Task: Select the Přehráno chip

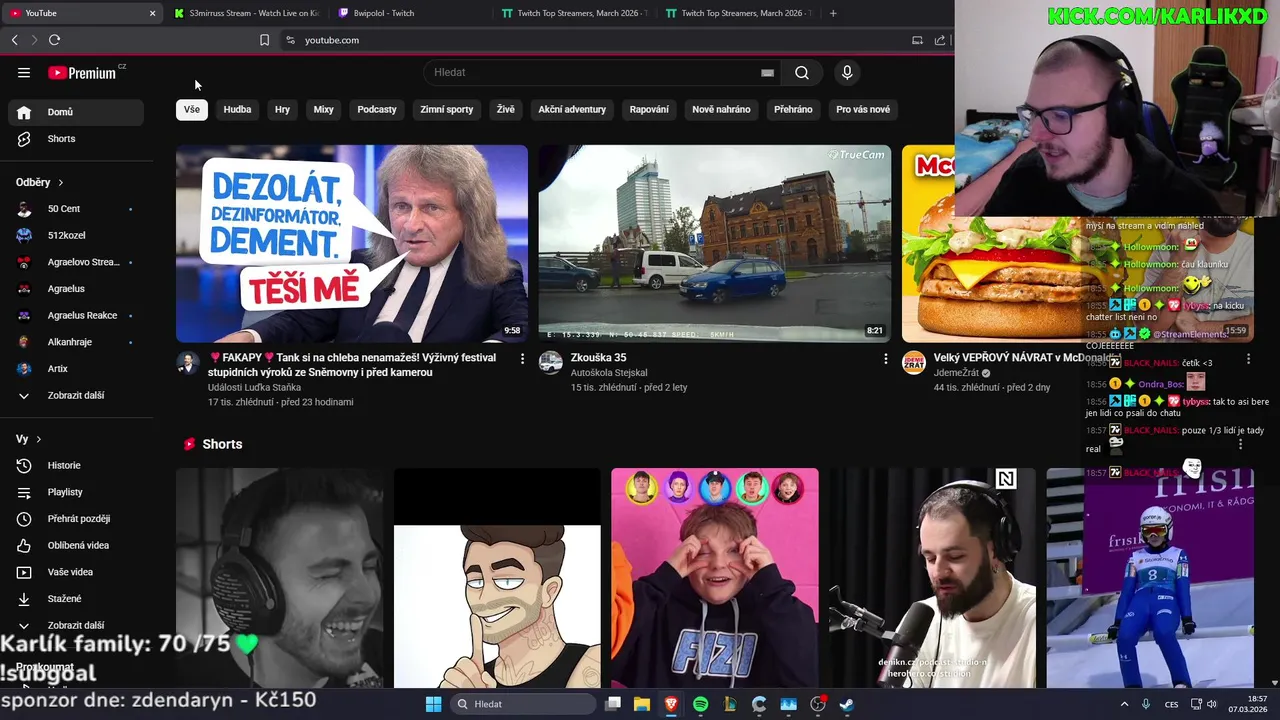Action: pyautogui.click(x=793, y=110)
